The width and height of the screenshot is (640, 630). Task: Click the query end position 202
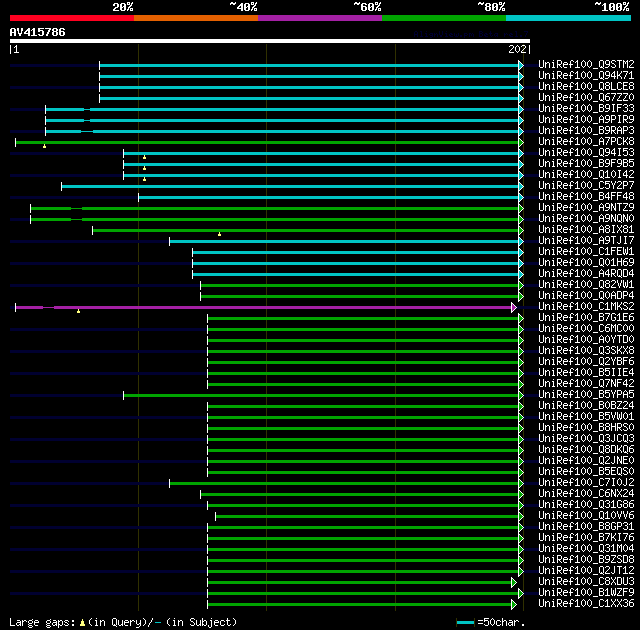pos(517,49)
